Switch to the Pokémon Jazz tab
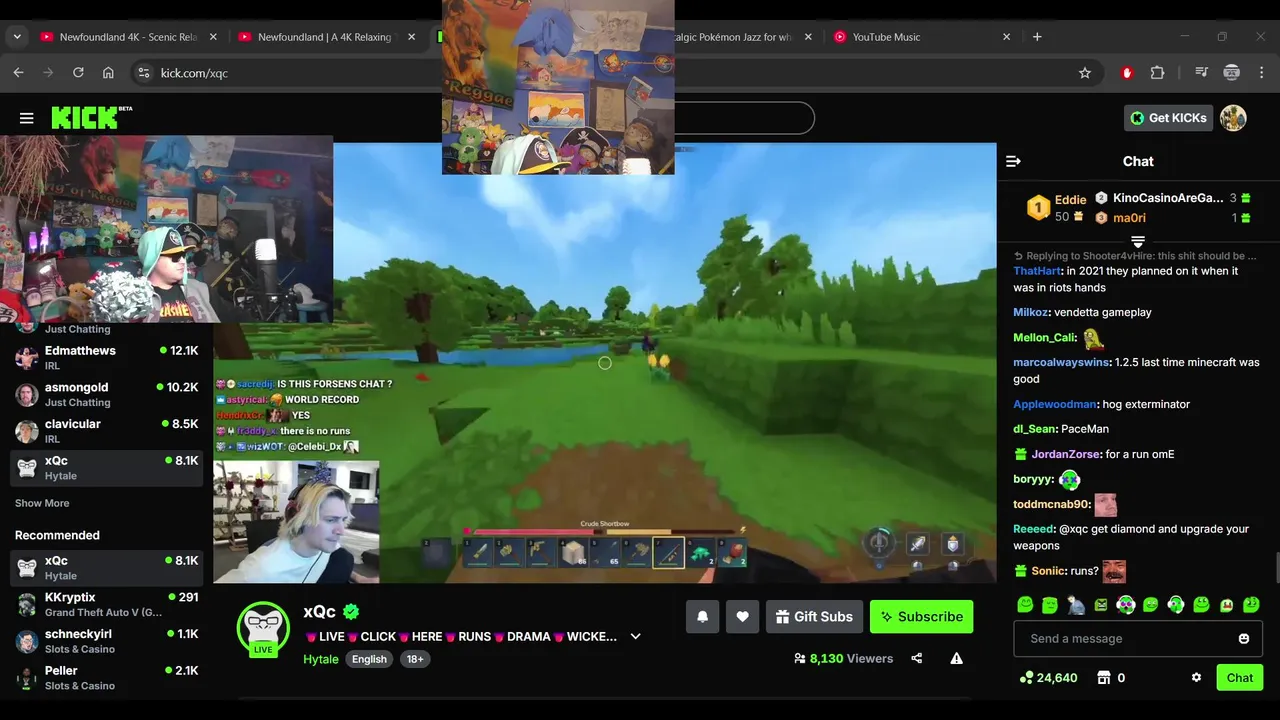 [x=733, y=37]
